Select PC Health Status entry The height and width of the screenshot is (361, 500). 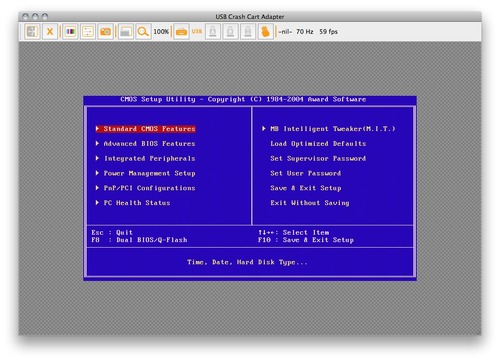point(137,203)
